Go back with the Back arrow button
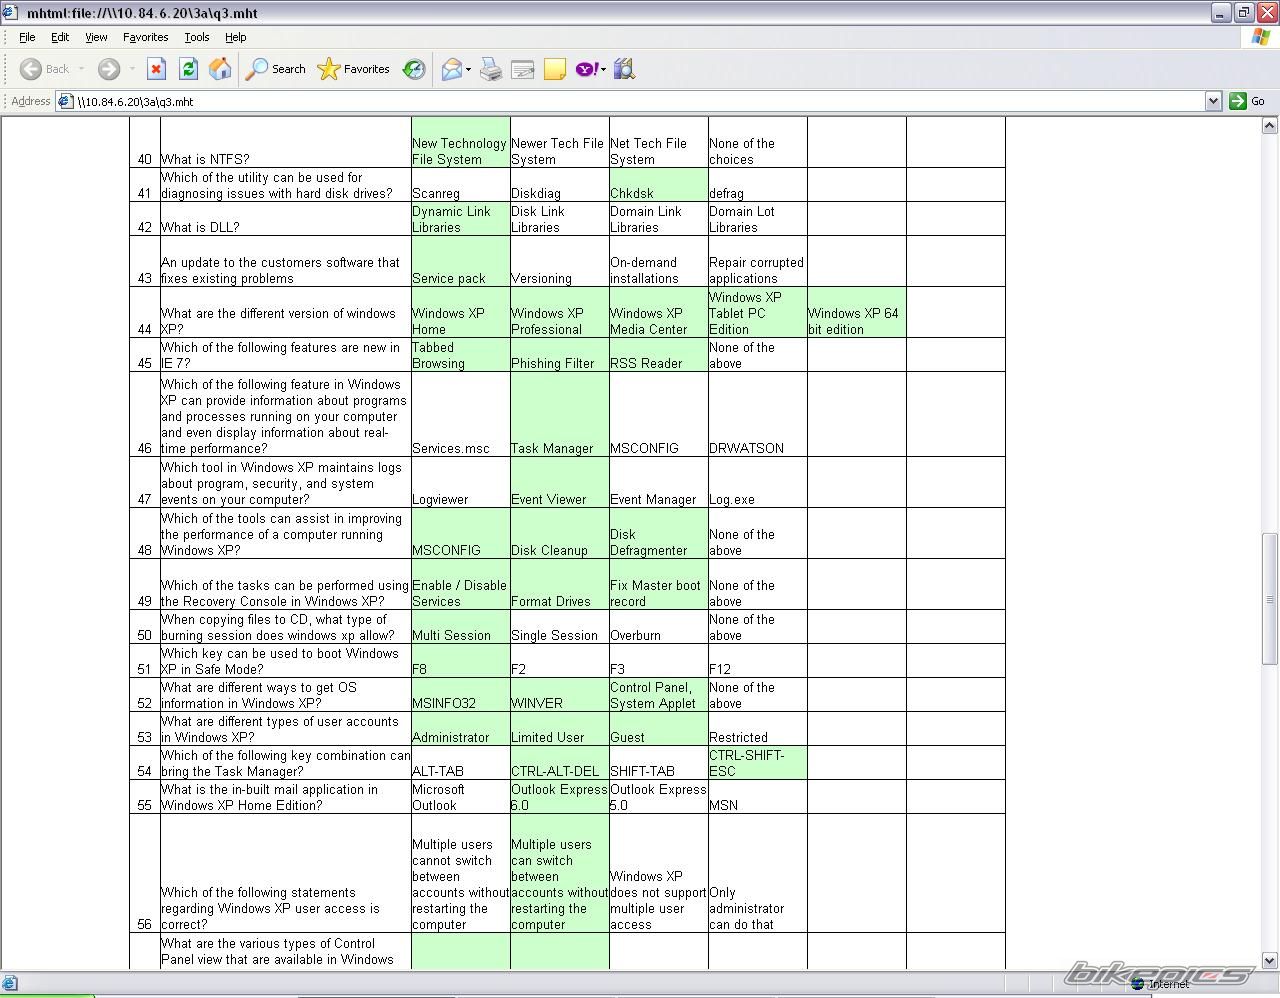Viewport: 1280px width, 998px height. 45,69
